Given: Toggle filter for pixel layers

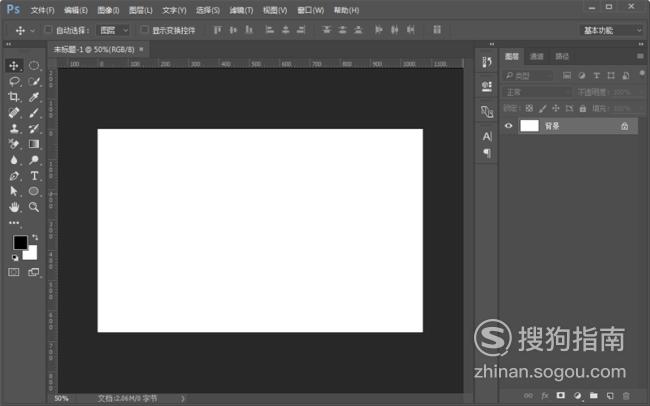Looking at the screenshot, I should click(567, 75).
